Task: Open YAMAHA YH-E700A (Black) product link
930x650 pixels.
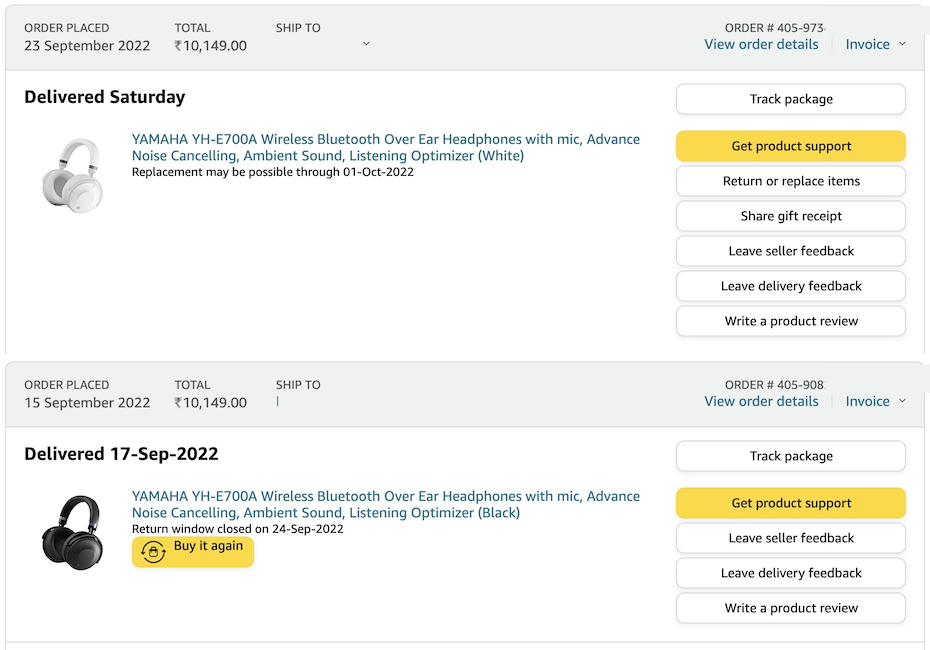Action: click(x=385, y=504)
